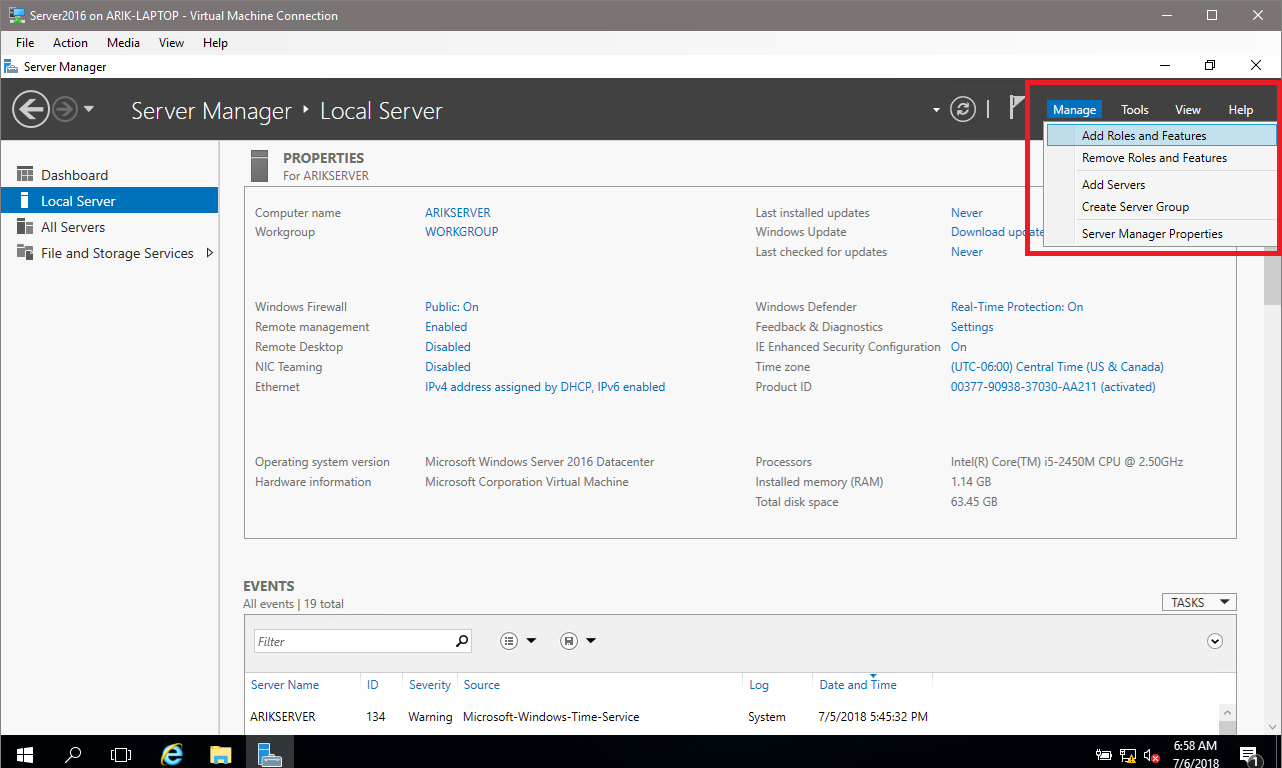Open the Server Manager View menu
This screenshot has width=1282, height=768.
(1188, 110)
